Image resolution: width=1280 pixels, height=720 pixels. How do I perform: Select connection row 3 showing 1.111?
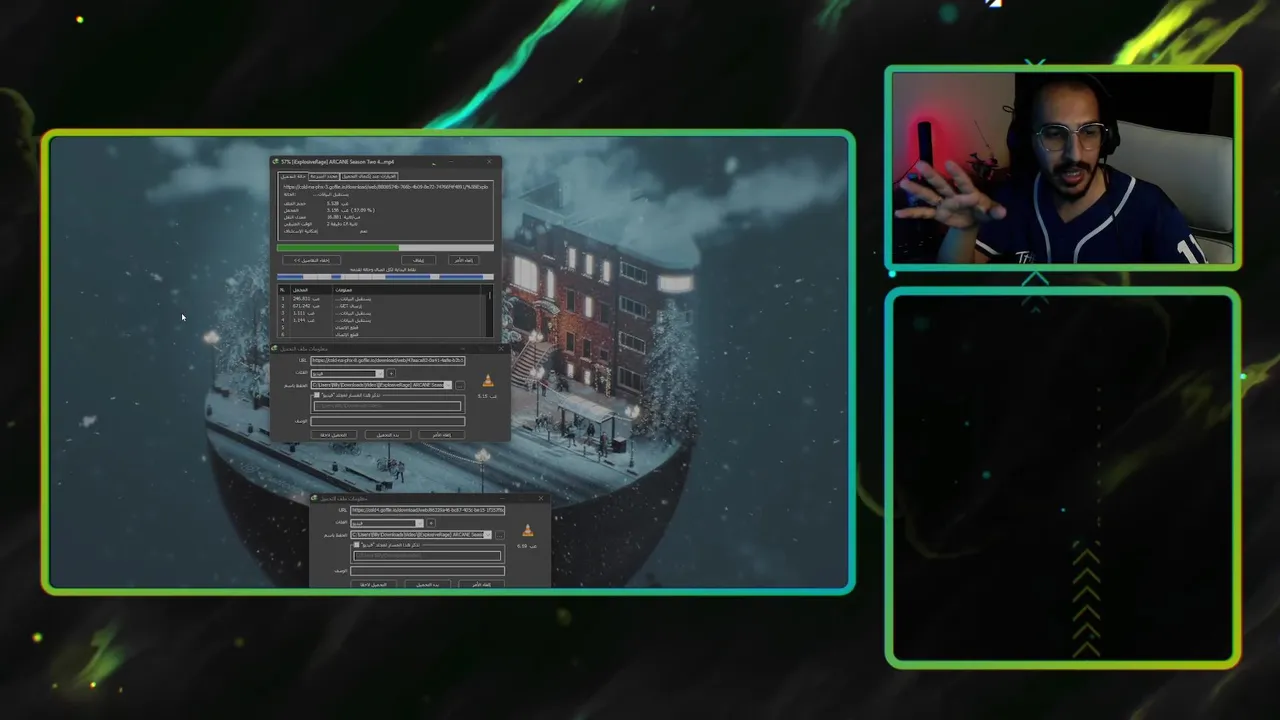382,313
